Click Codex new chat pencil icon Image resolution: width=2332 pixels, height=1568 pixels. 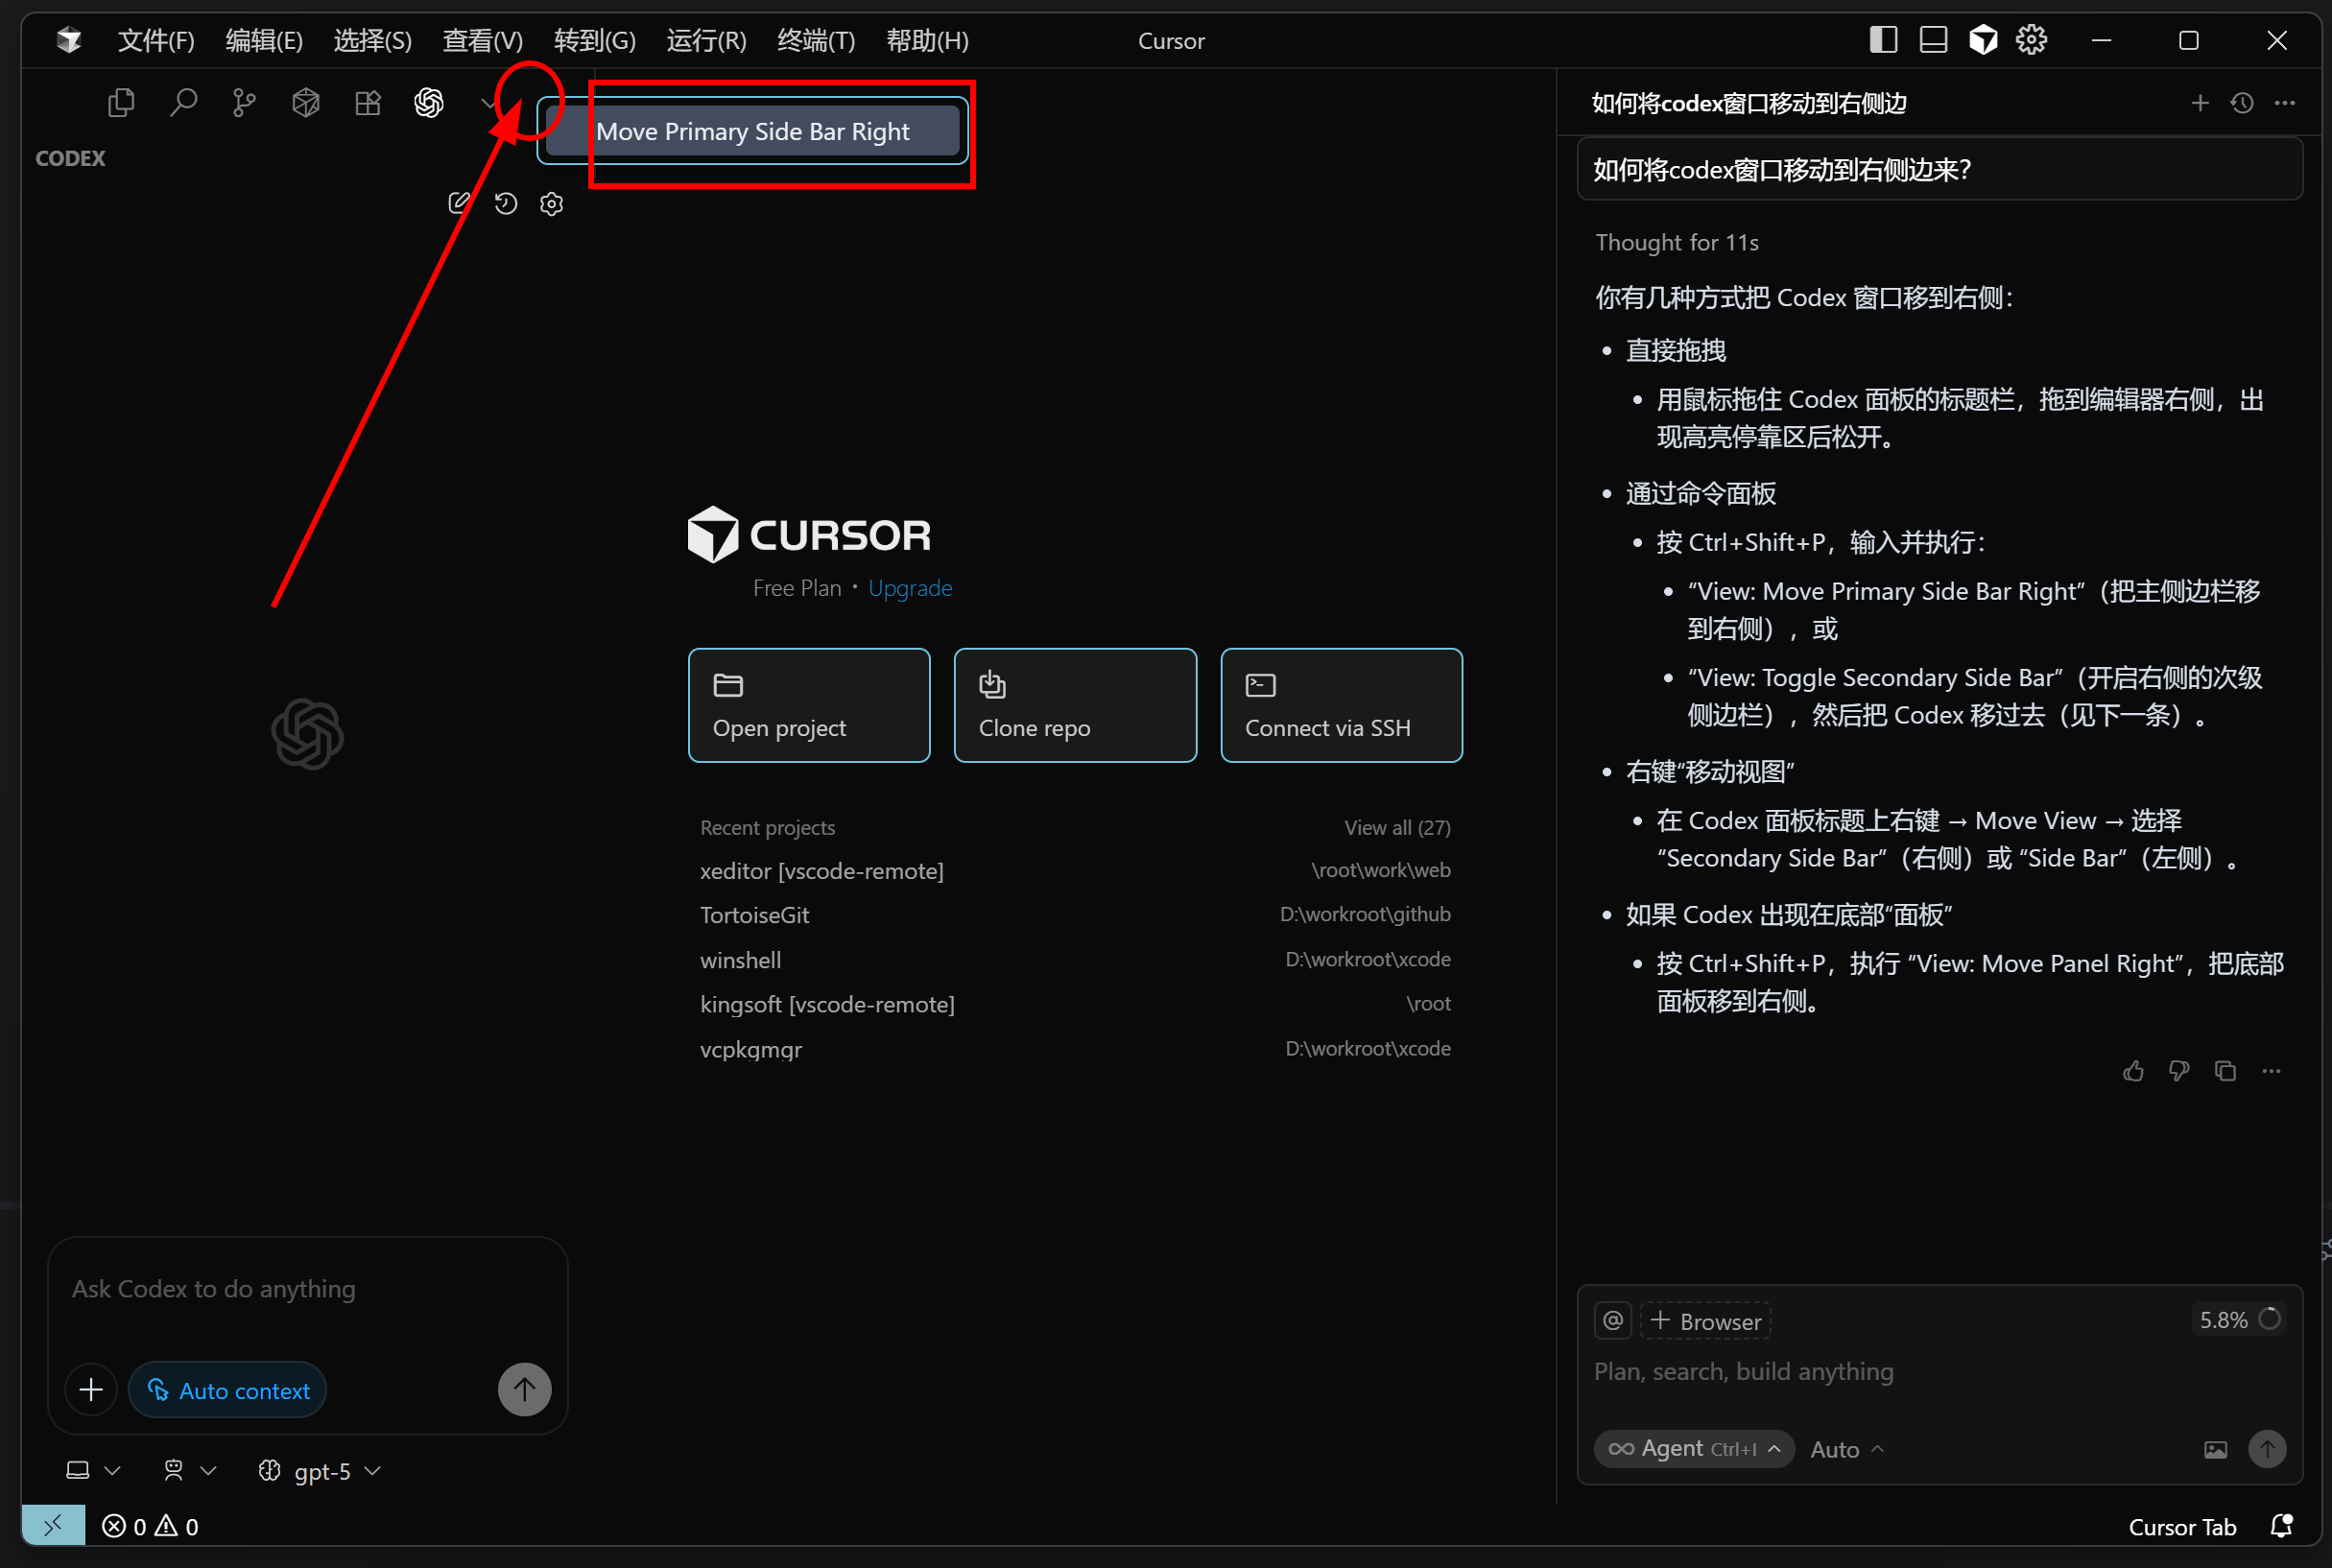459,204
